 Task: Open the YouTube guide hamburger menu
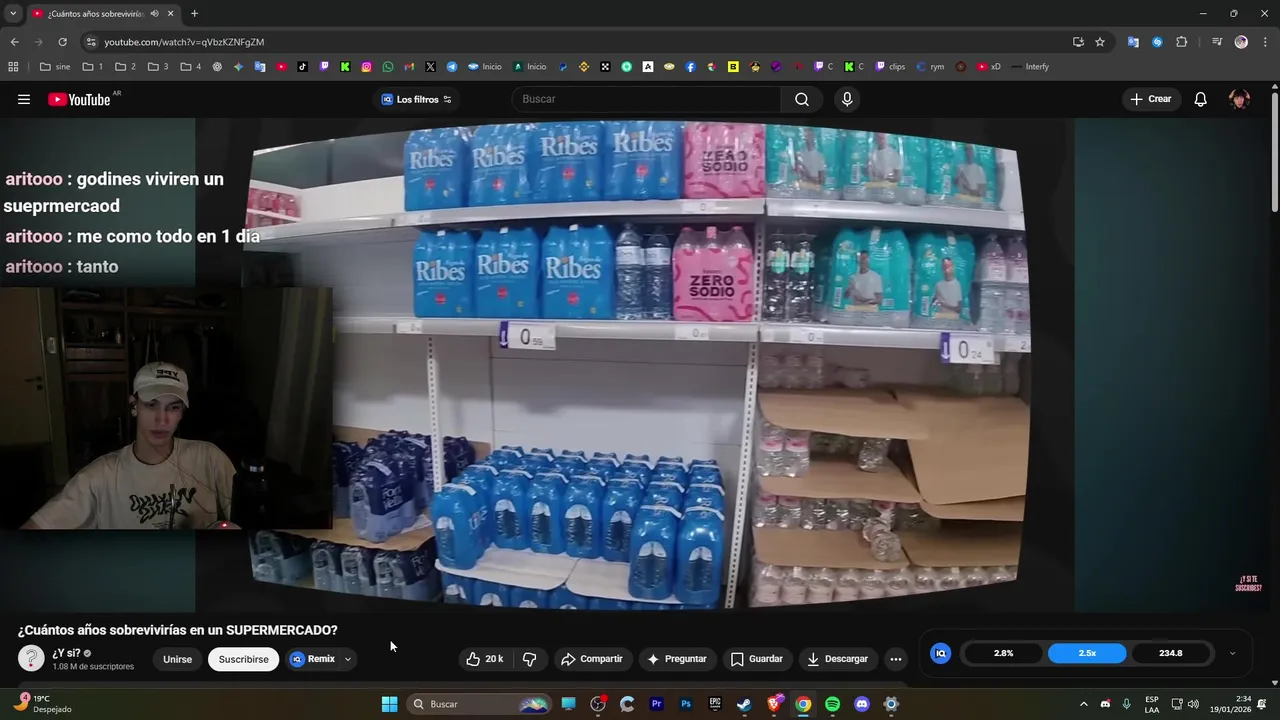click(x=24, y=99)
